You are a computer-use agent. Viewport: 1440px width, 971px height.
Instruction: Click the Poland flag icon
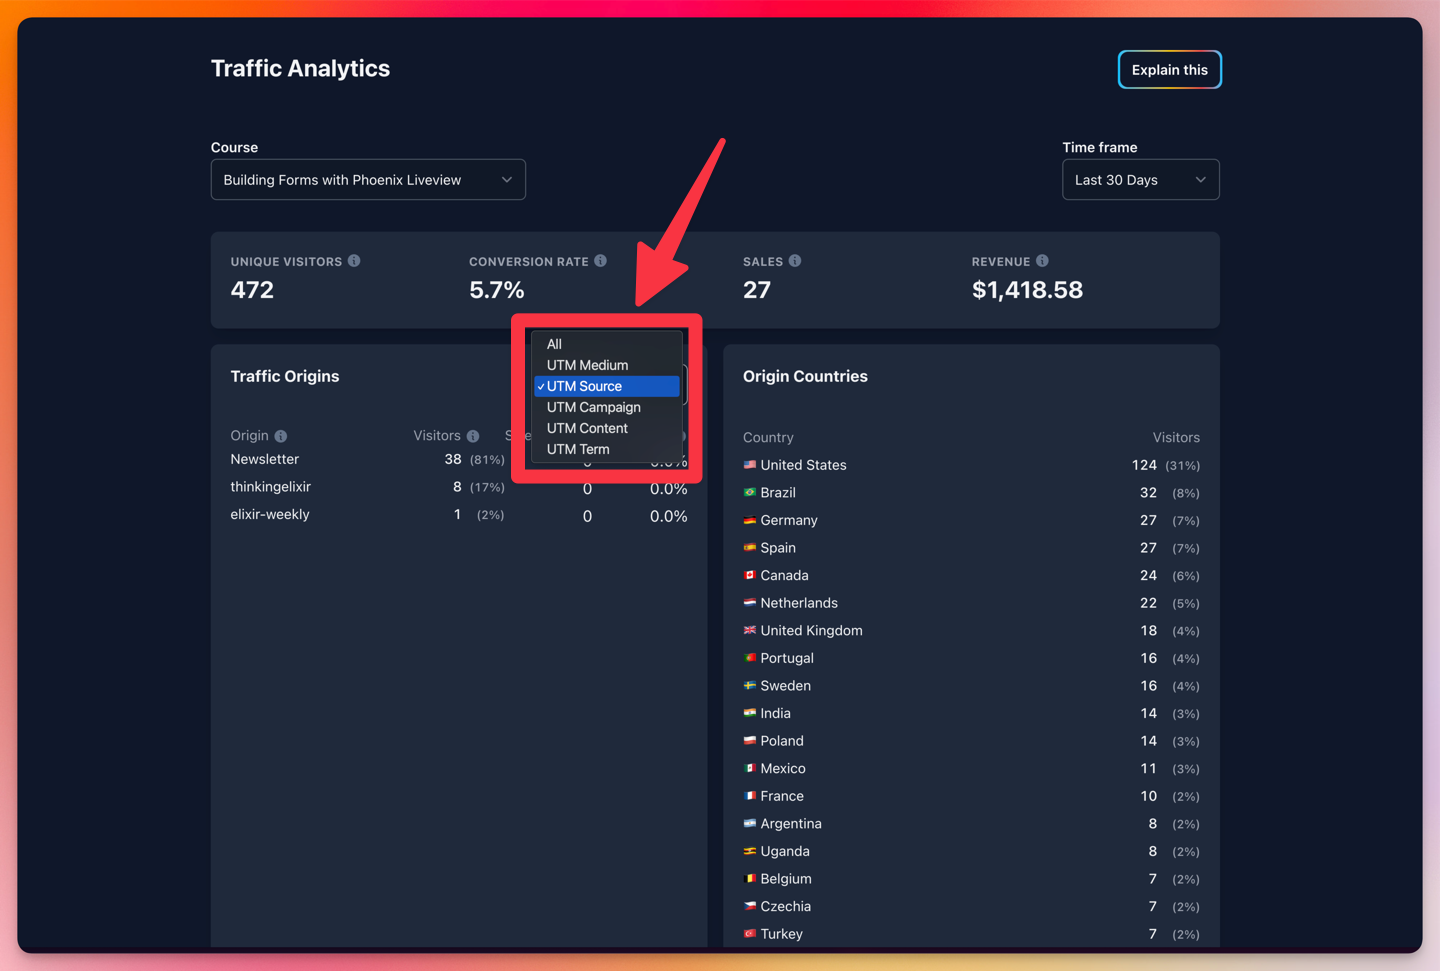coord(750,740)
